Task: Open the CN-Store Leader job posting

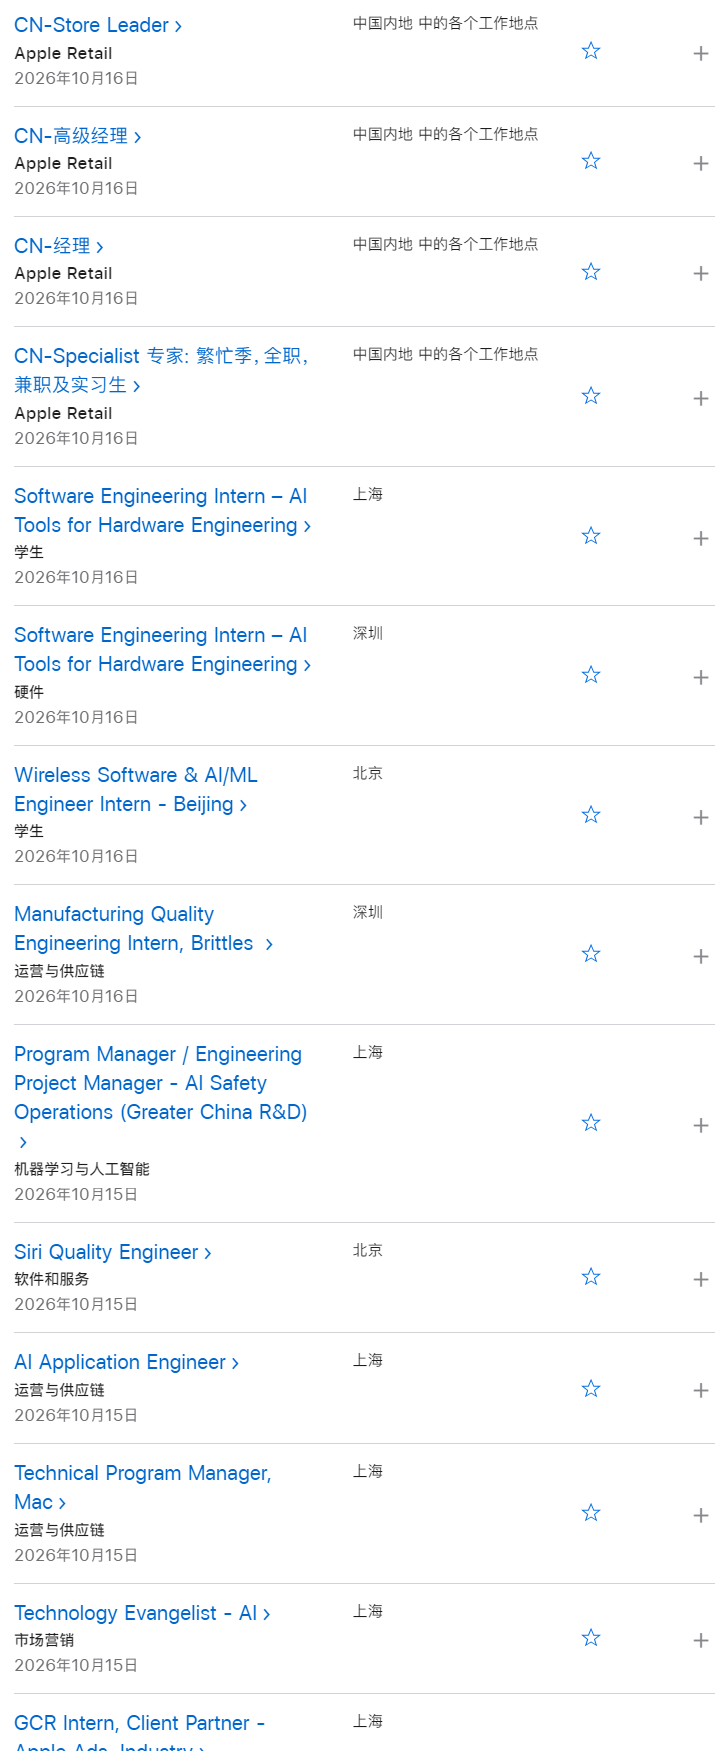Action: [x=98, y=25]
